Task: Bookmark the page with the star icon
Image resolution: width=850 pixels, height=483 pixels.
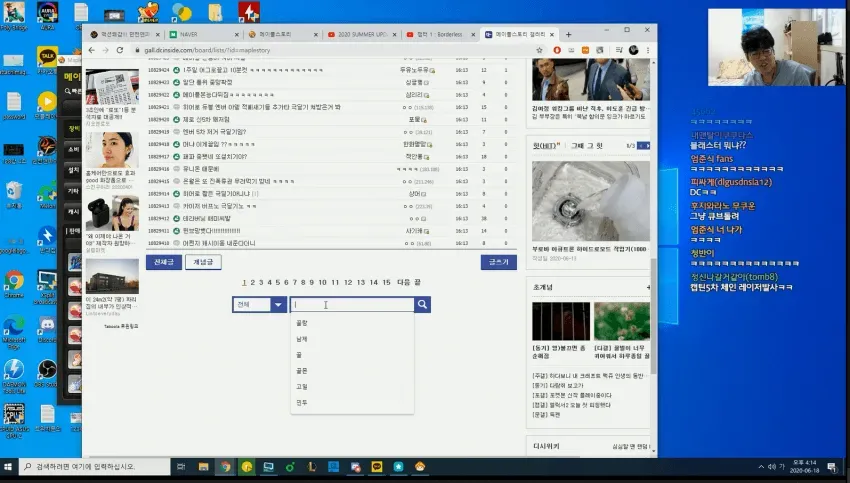Action: tap(539, 50)
